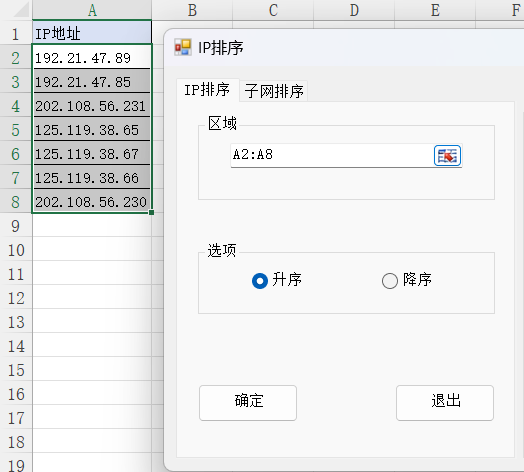The height and width of the screenshot is (472, 524).
Task: Select cell with 125.119.38.67
Action: tap(92, 153)
